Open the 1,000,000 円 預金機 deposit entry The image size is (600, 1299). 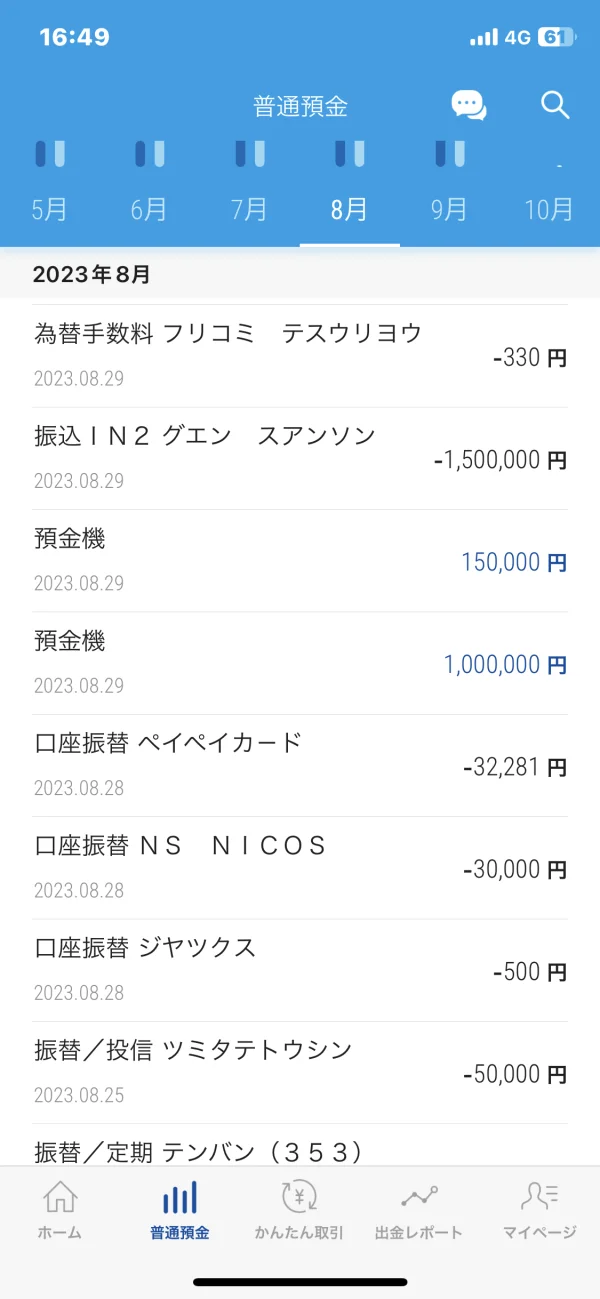click(300, 663)
